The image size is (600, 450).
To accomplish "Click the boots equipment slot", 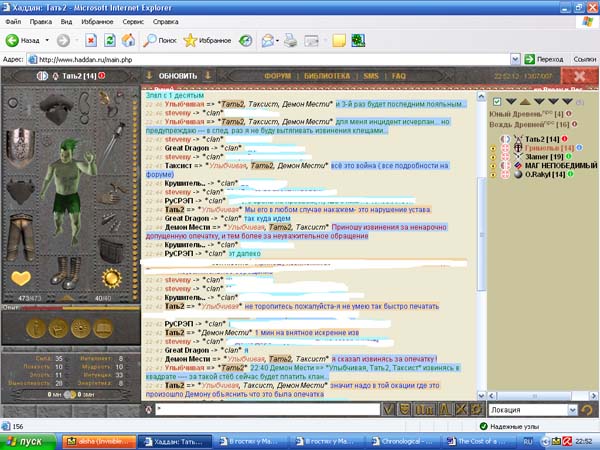I will coord(66,272).
